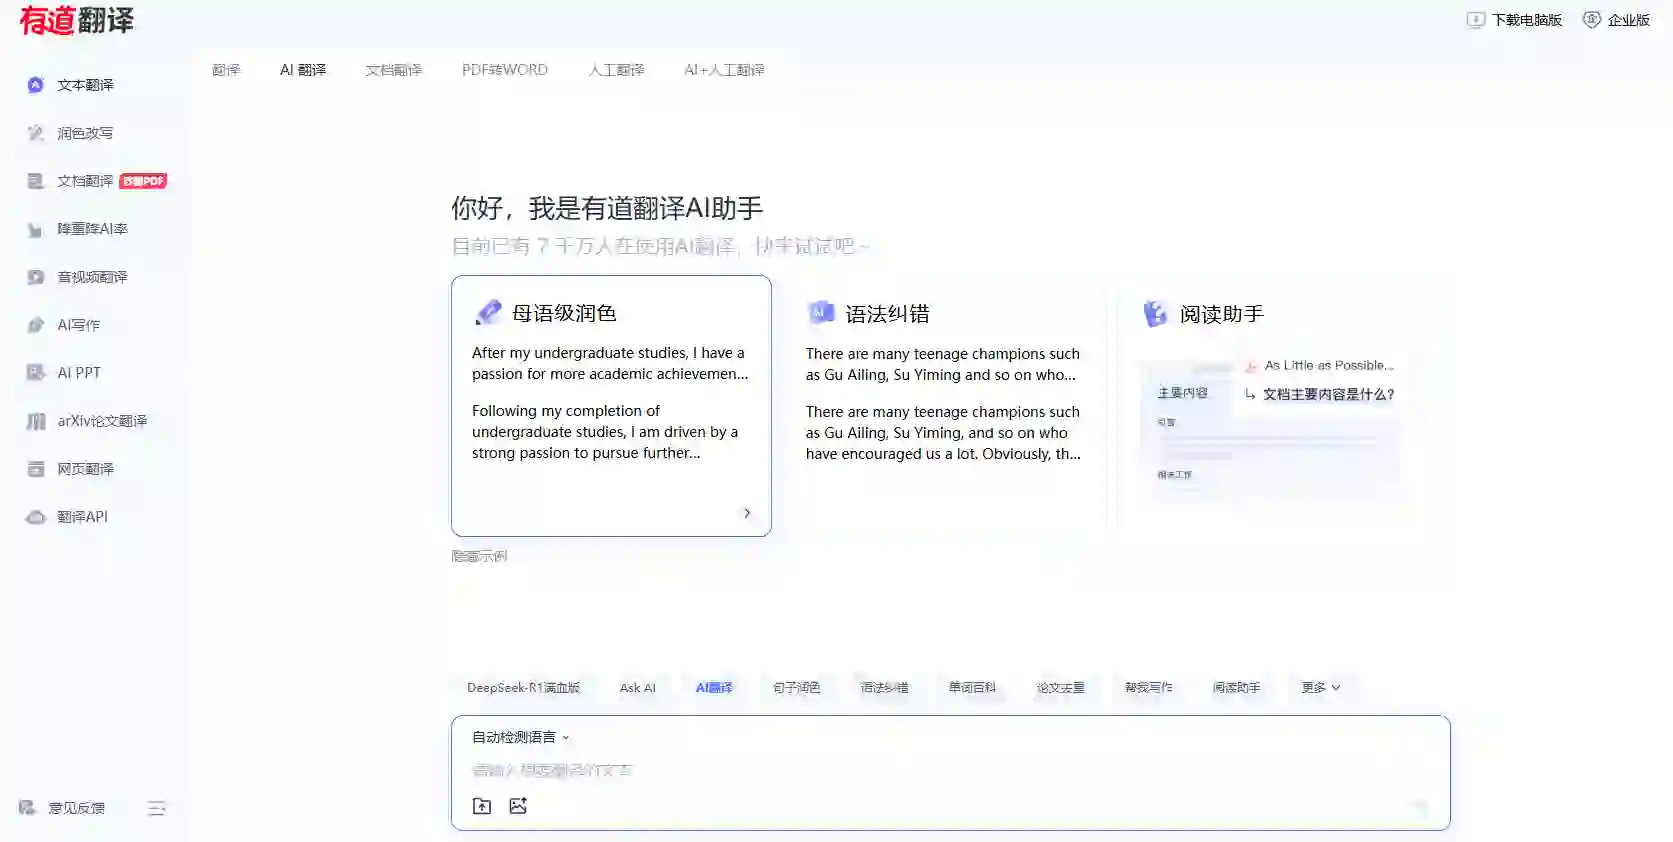Open 网页翻译 in the left sidebar

click(85, 469)
